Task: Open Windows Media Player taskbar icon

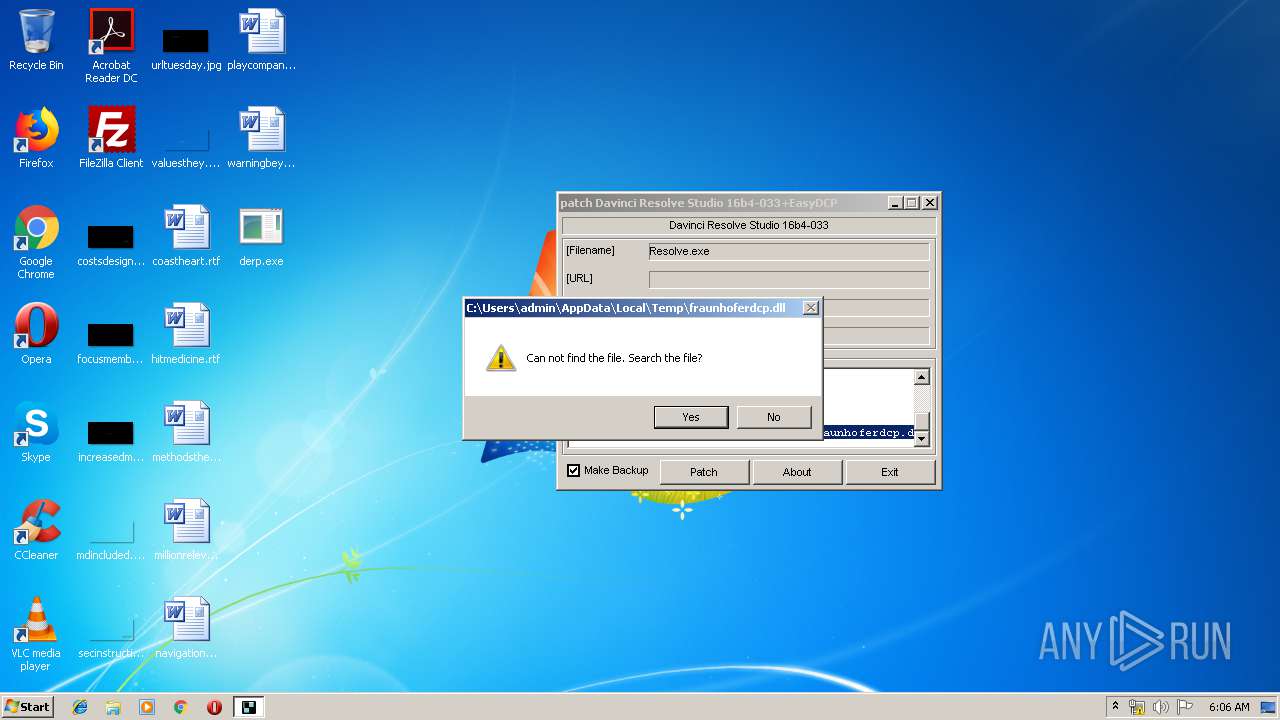Action: click(x=147, y=707)
